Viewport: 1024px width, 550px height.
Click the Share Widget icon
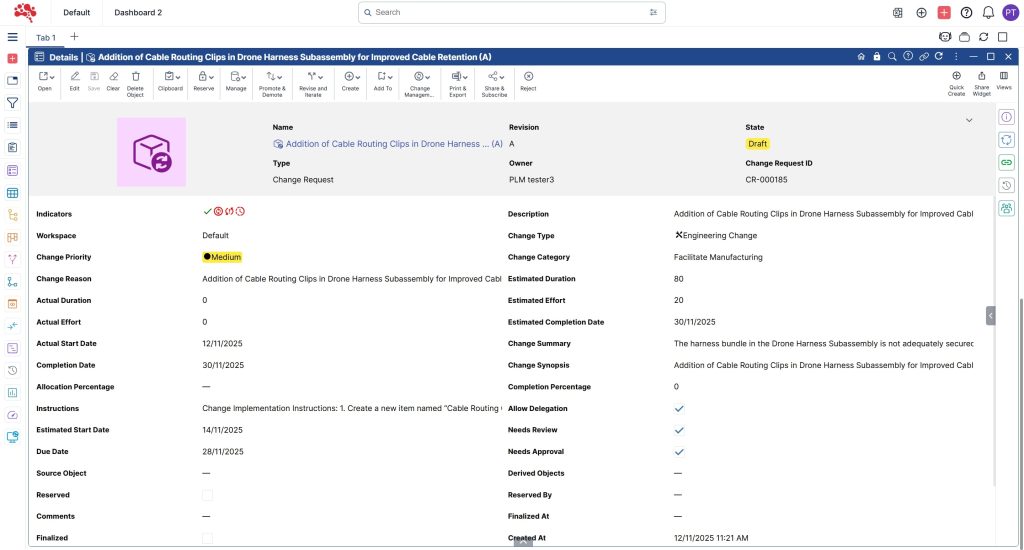(981, 77)
